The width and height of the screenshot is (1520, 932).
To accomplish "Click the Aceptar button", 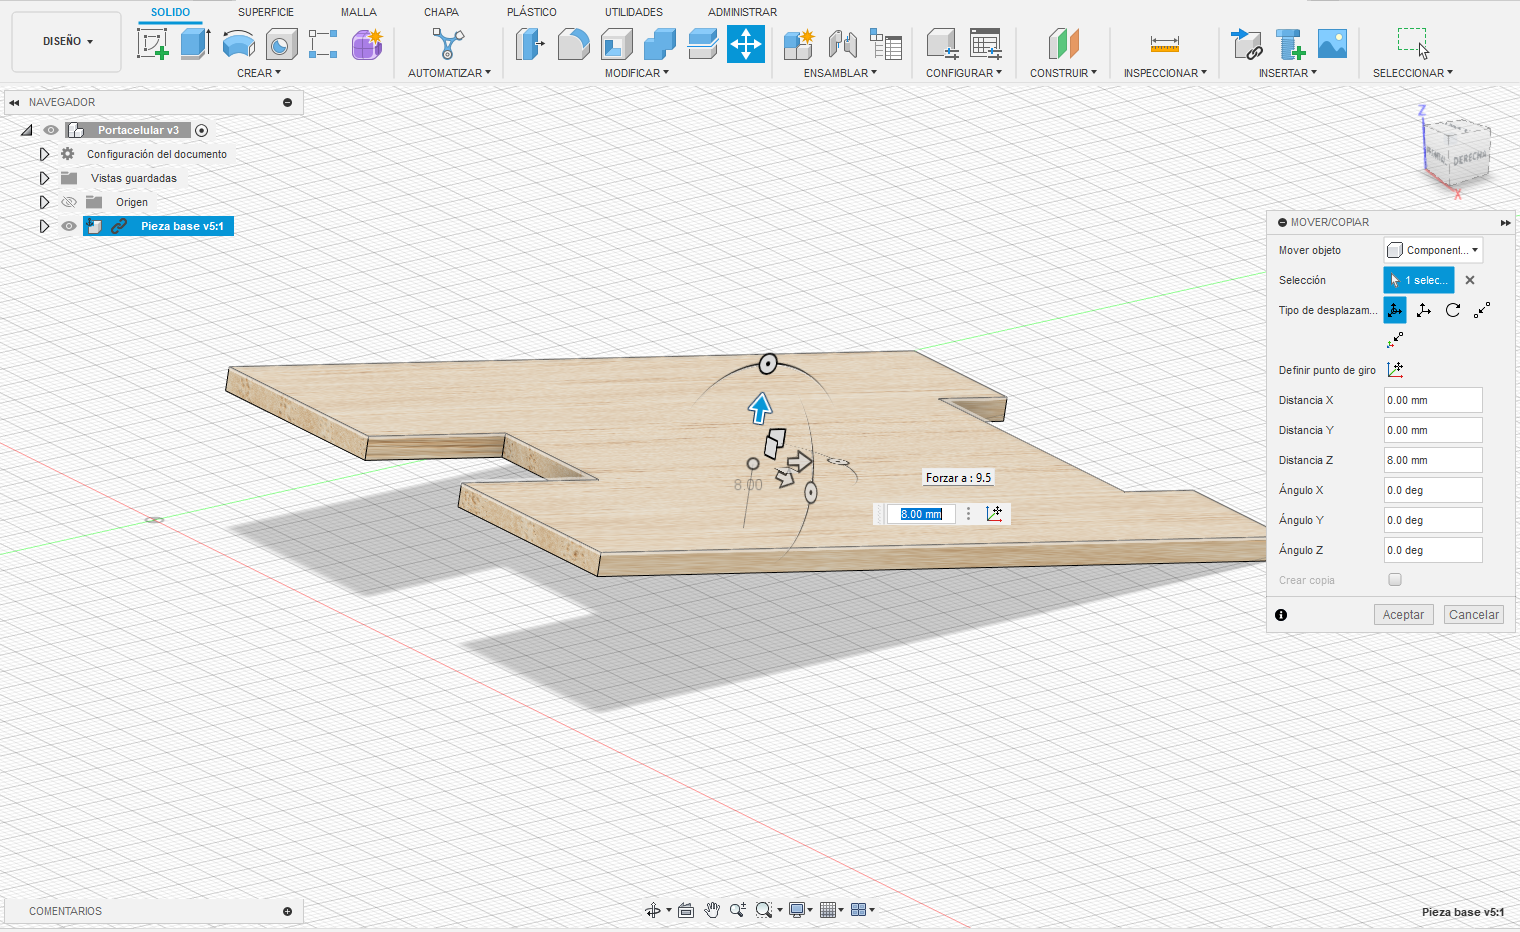I will 1403,615.
